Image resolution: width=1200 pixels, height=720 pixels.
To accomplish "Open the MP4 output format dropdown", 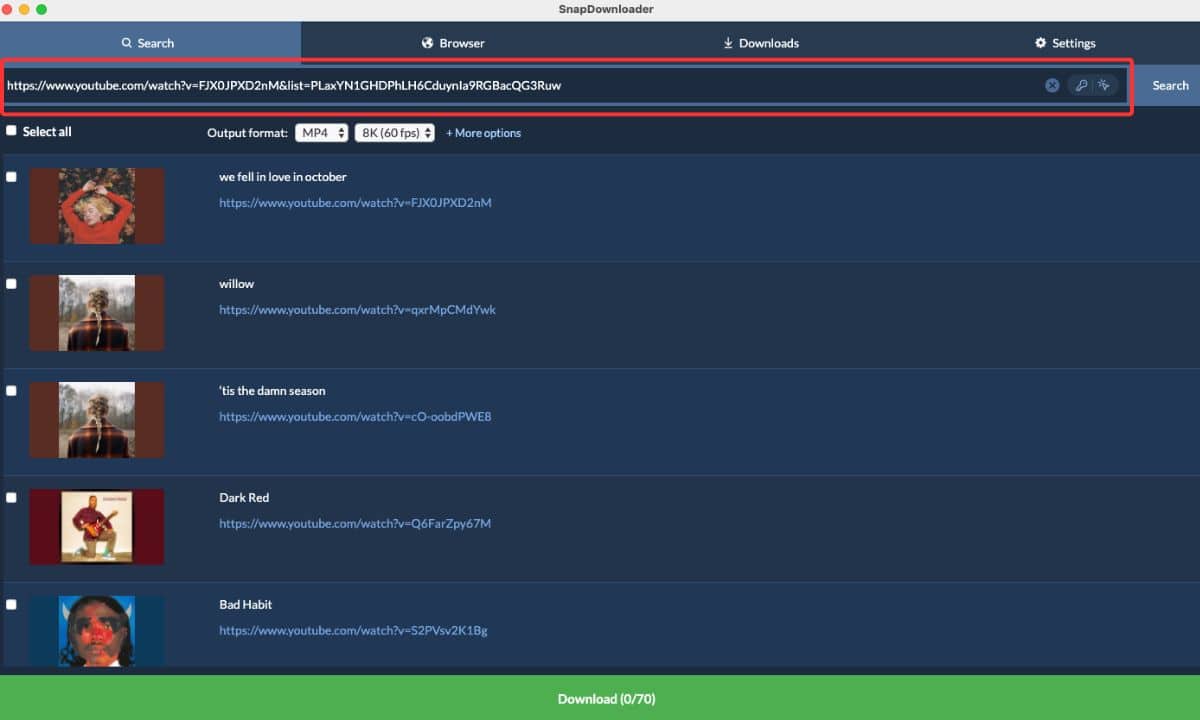I will 322,133.
